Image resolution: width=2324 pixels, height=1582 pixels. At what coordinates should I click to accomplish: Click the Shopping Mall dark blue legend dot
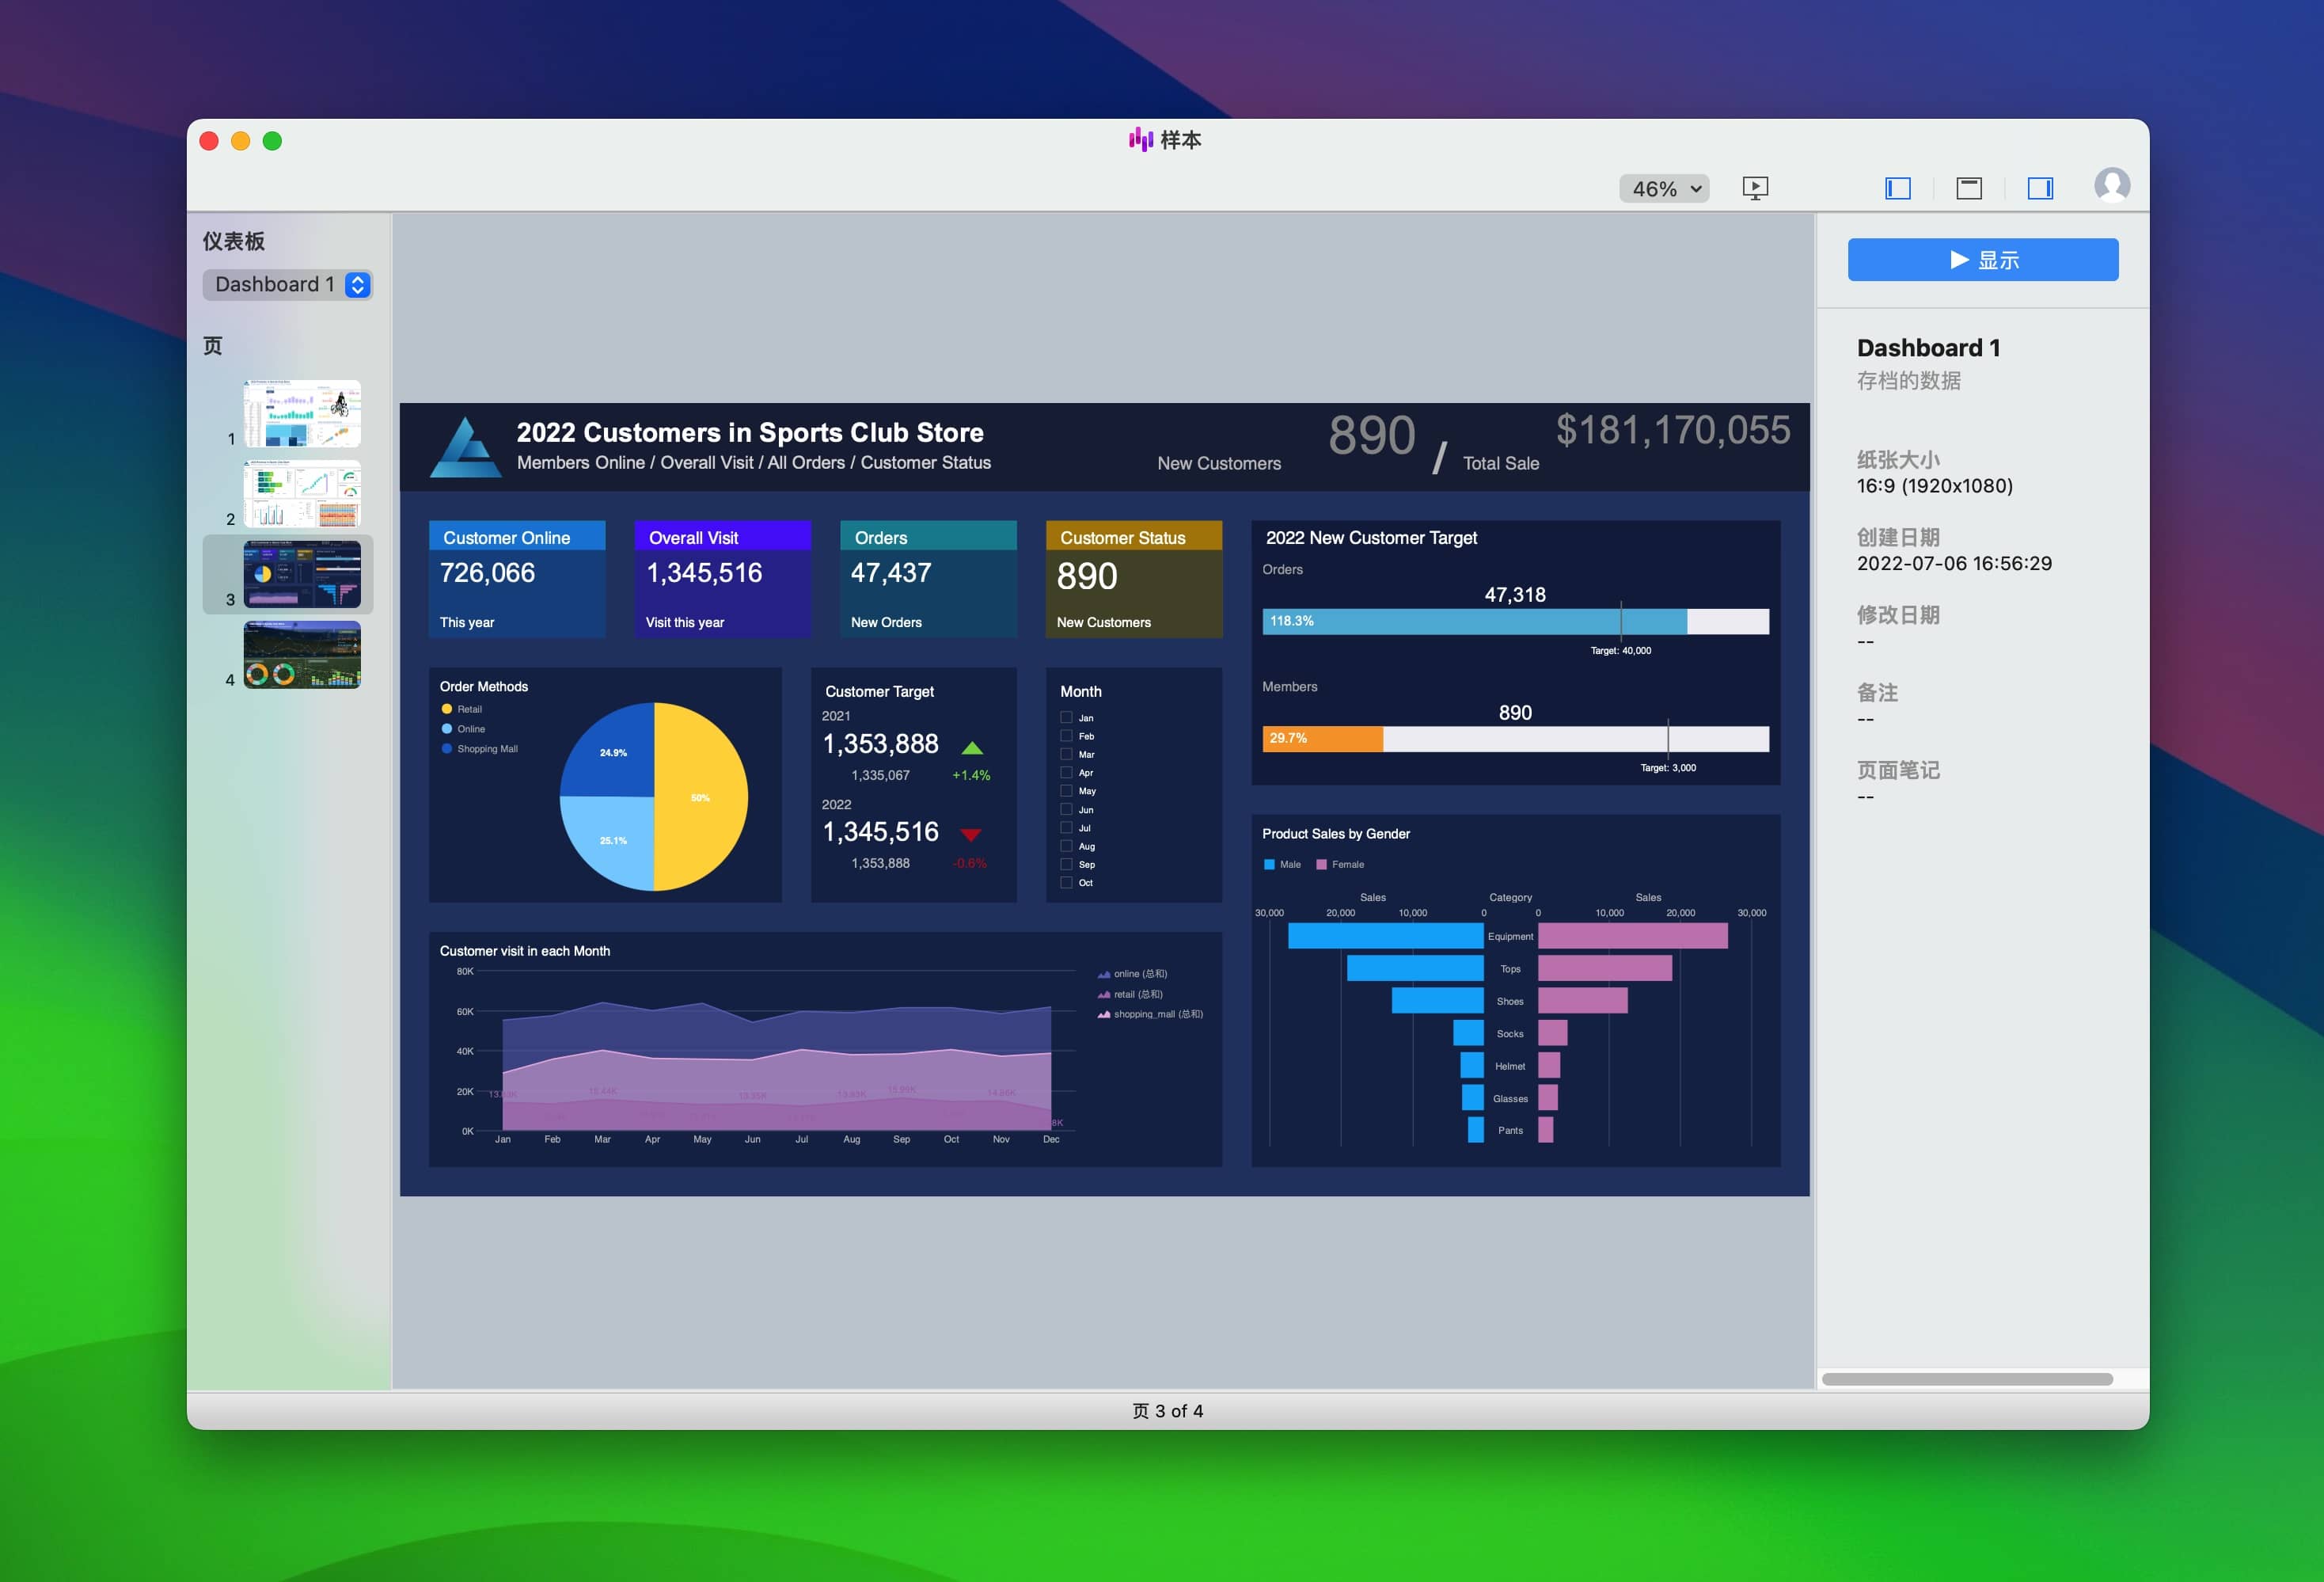pos(447,749)
